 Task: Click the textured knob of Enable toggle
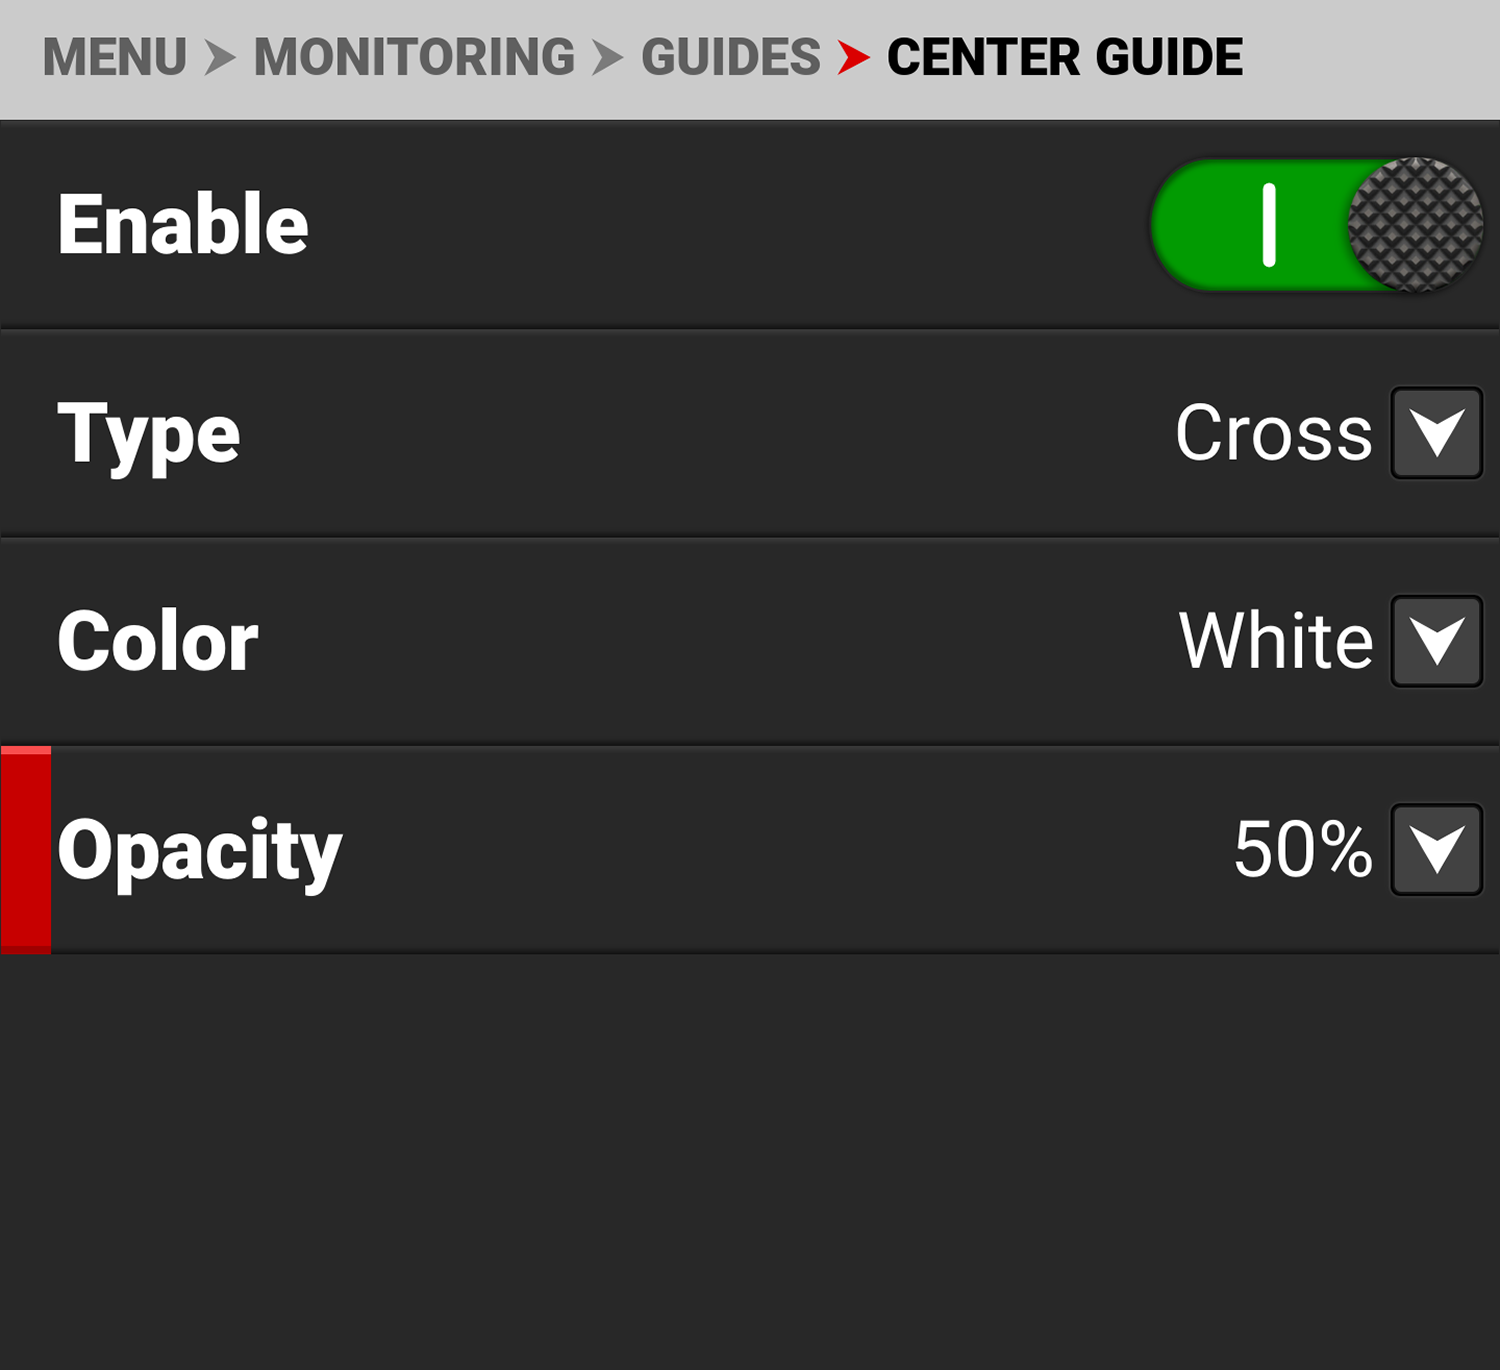tap(1415, 225)
